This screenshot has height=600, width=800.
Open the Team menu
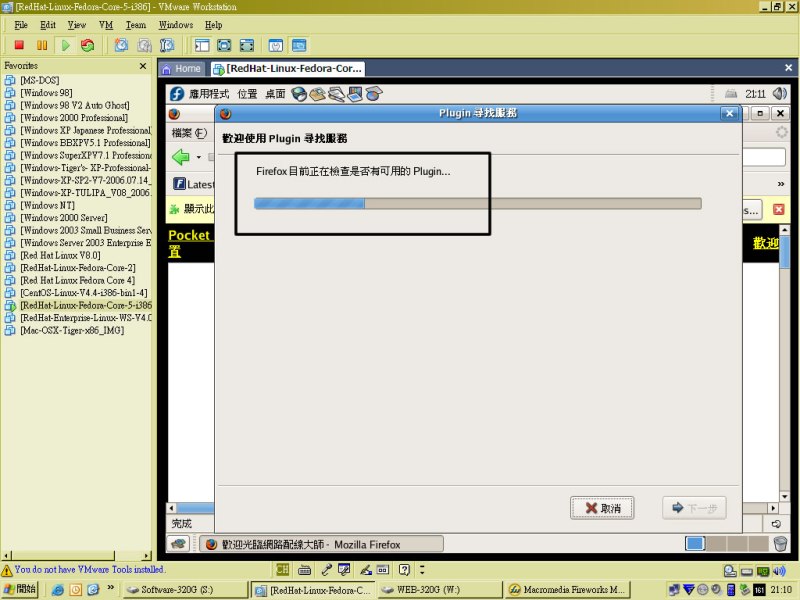pyautogui.click(x=136, y=25)
